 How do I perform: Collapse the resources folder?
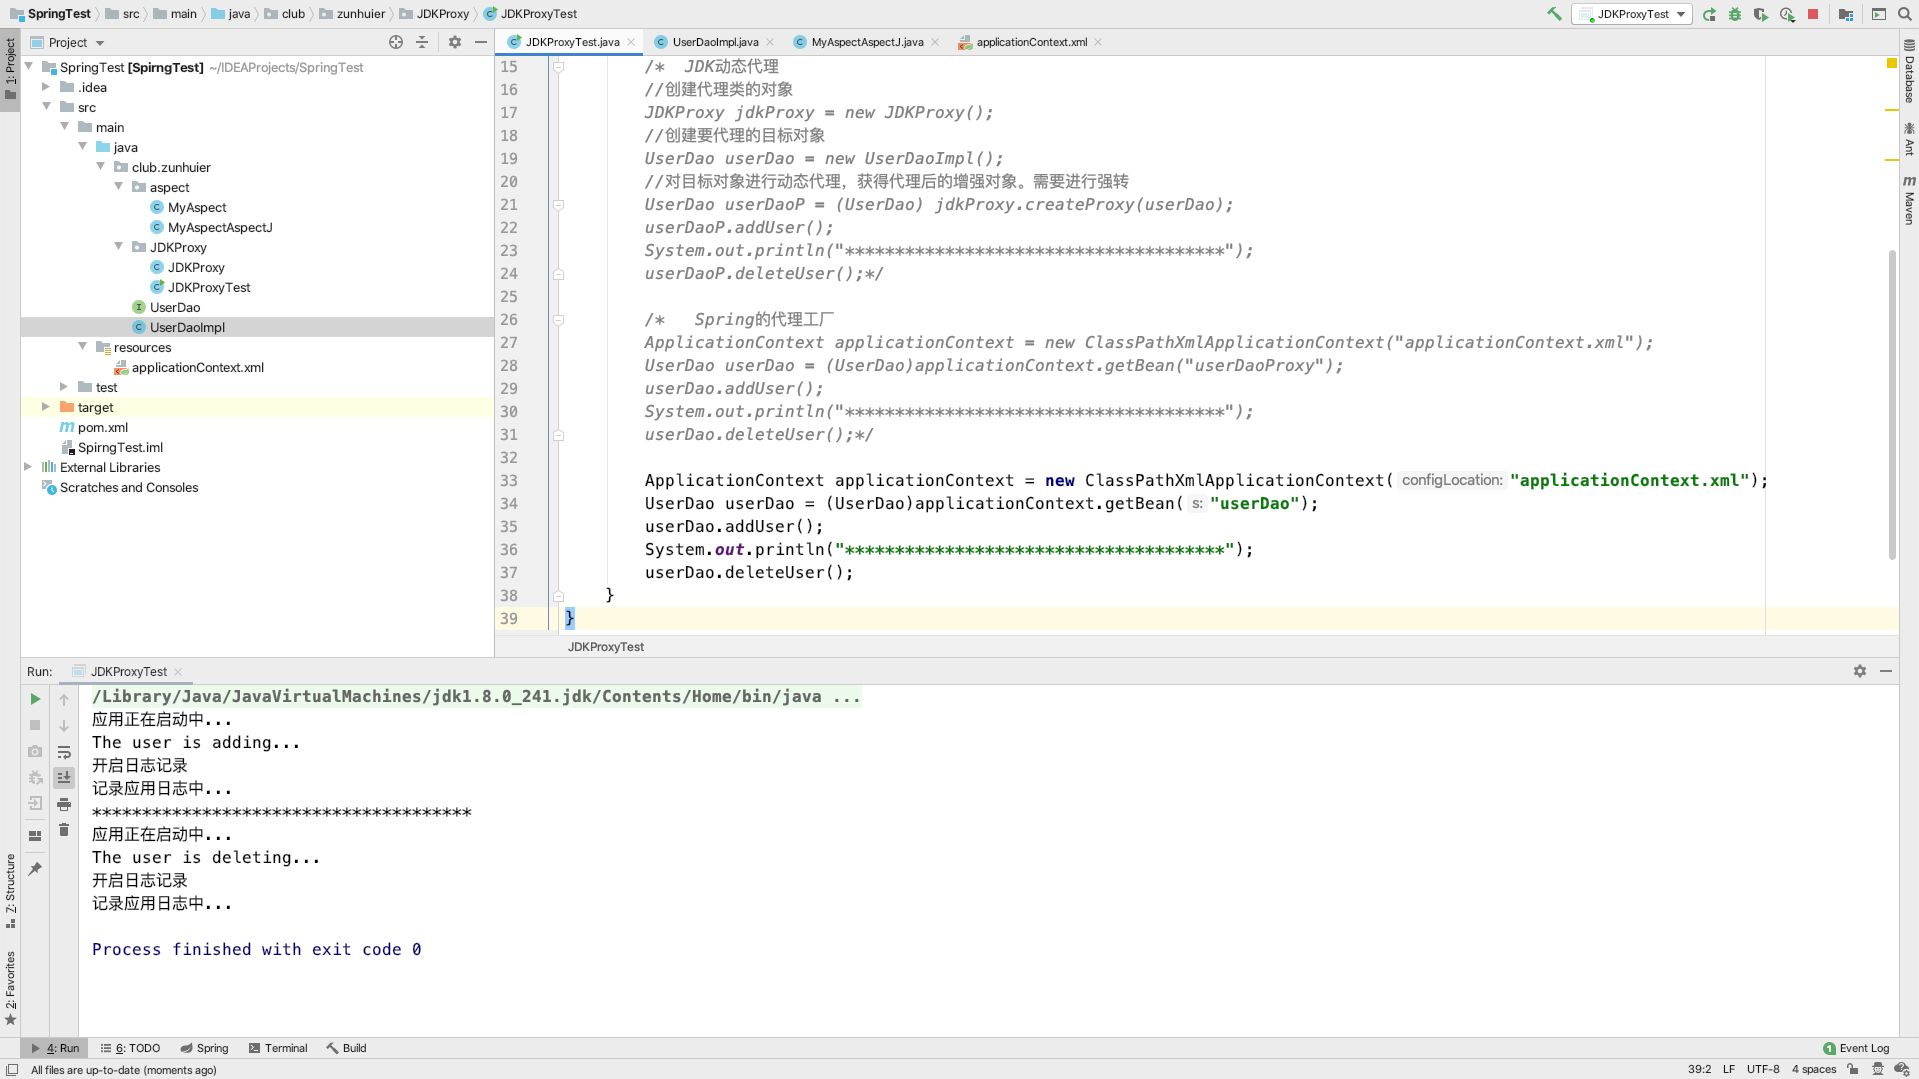pyautogui.click(x=83, y=347)
